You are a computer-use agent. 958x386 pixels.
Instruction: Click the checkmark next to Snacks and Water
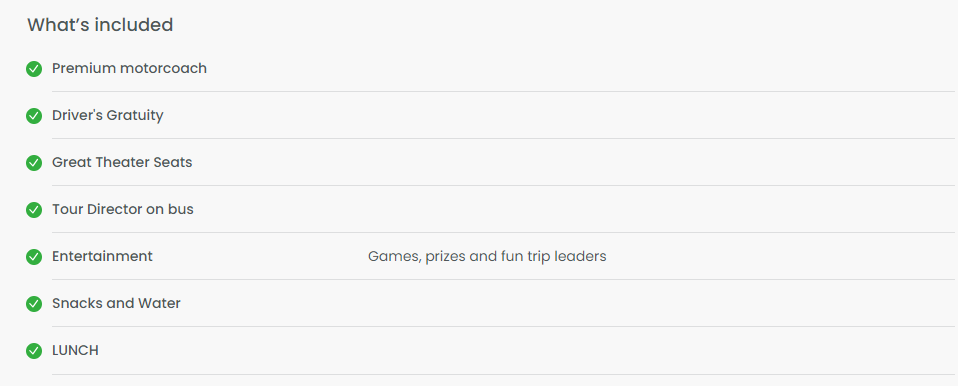34,304
